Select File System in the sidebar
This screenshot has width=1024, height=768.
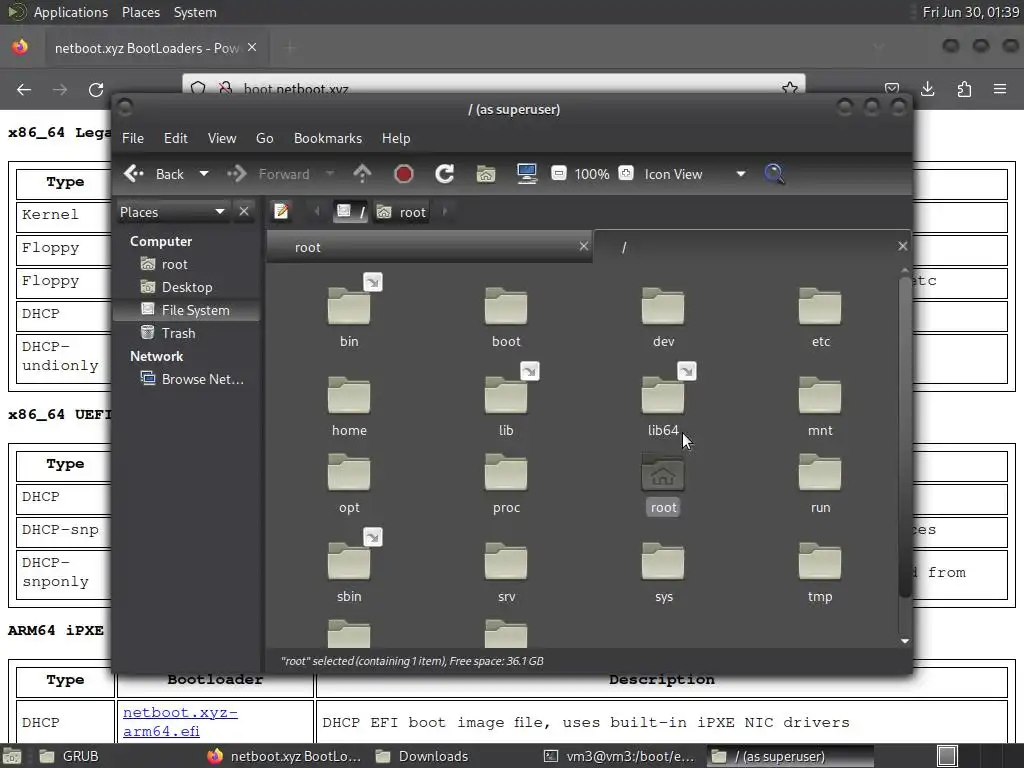pos(187,310)
